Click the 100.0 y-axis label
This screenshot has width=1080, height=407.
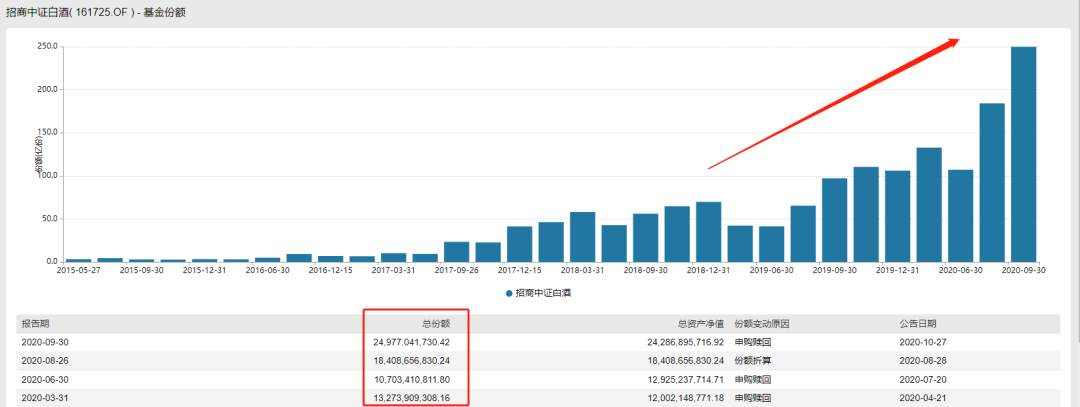tap(49, 176)
